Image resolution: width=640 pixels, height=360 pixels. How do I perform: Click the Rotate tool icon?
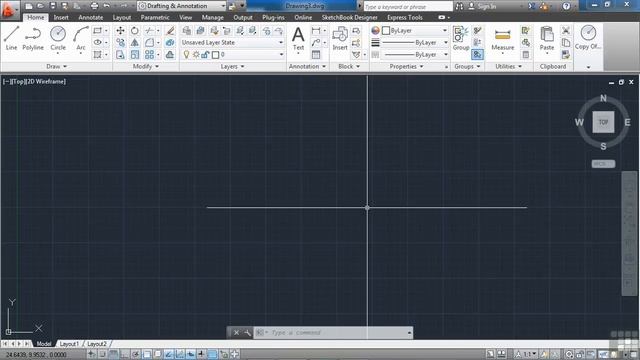pyautogui.click(x=134, y=31)
